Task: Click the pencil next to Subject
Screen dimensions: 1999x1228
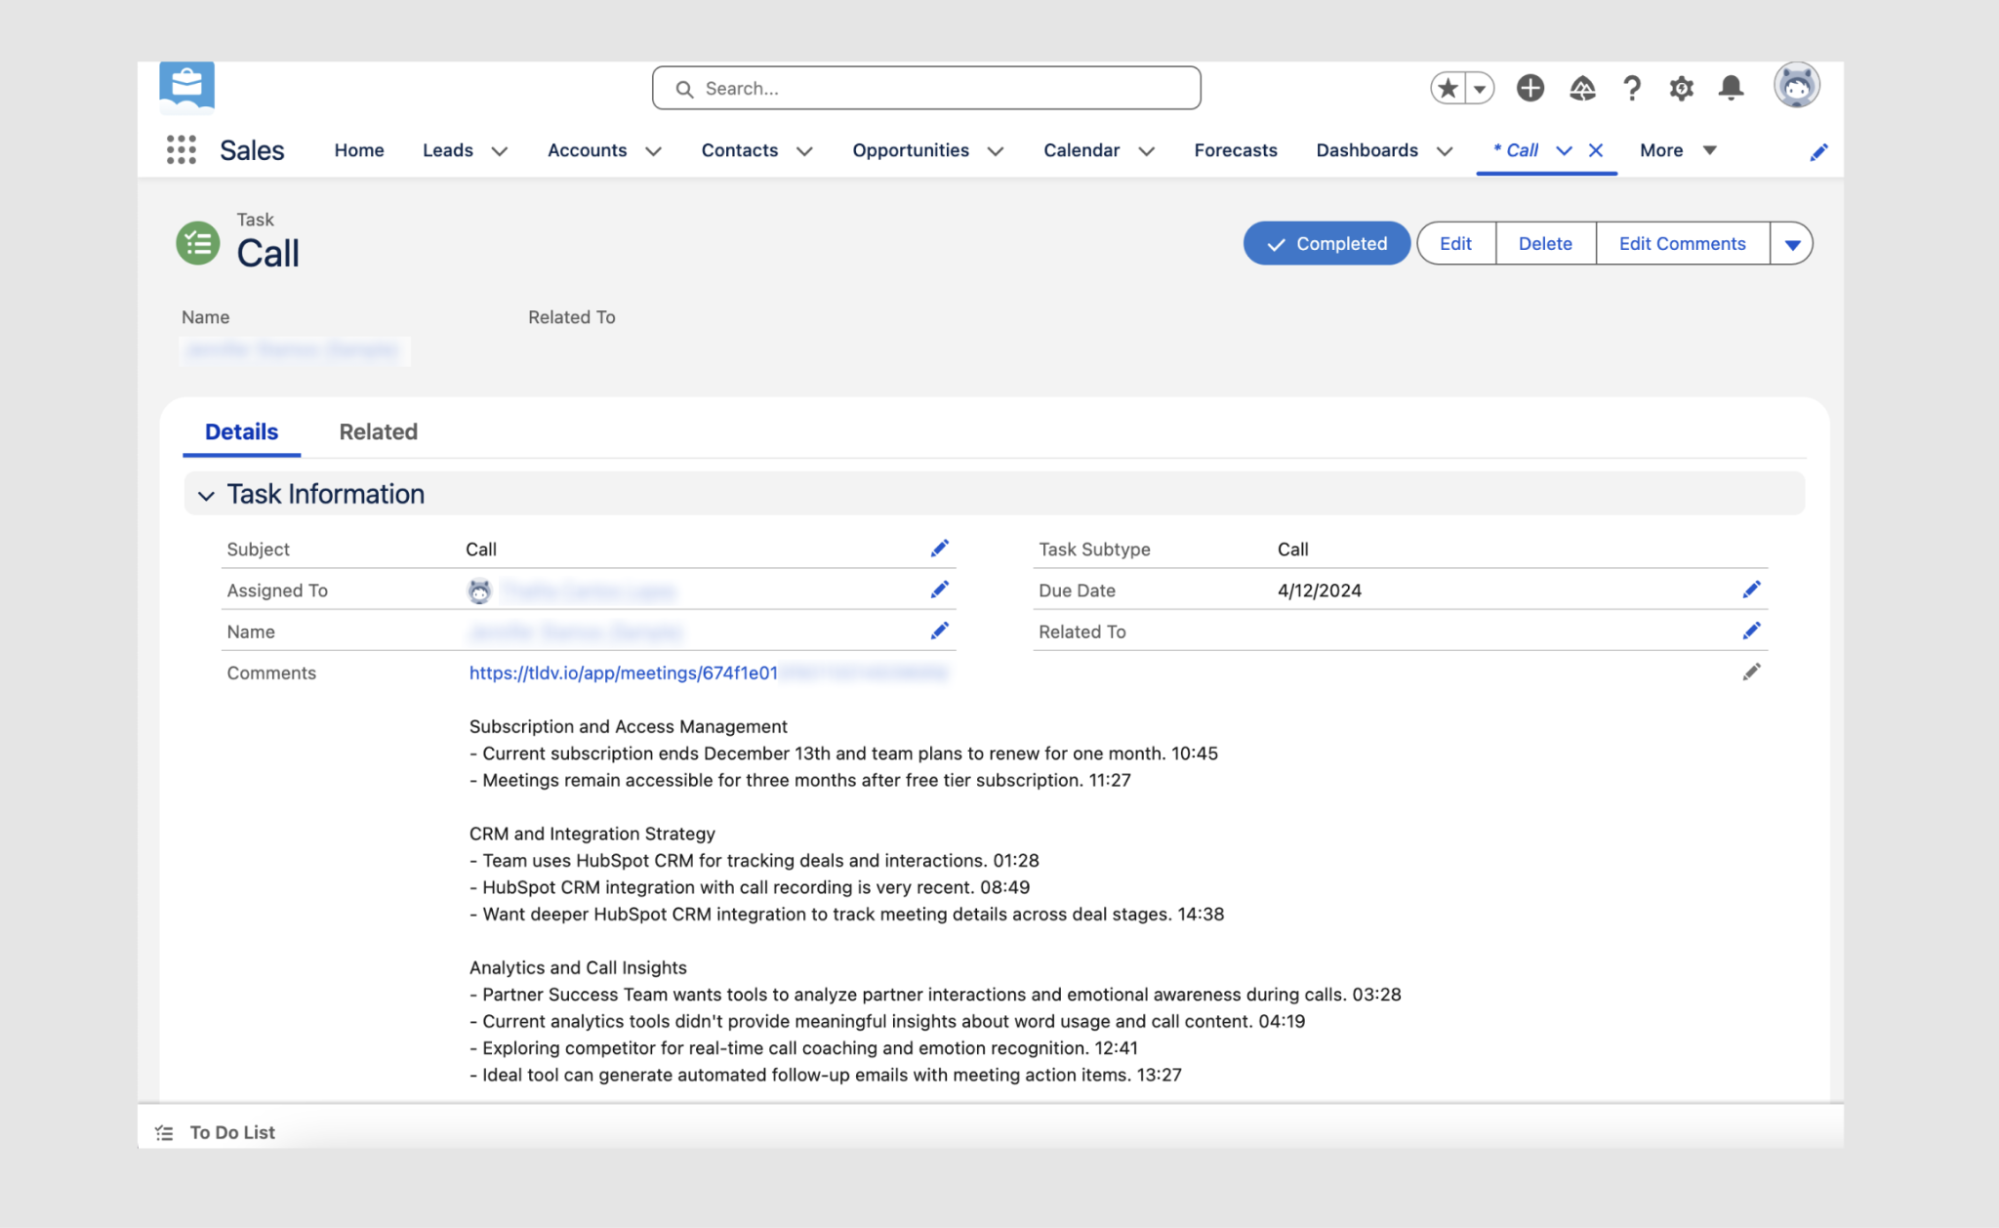Action: [939, 548]
